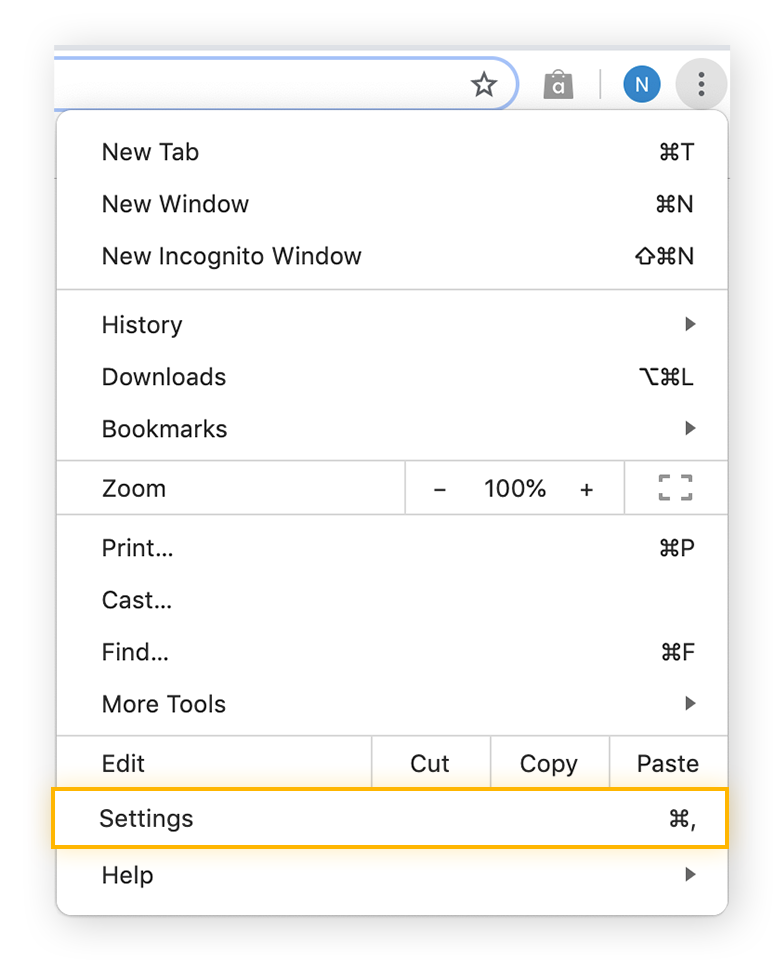Open the Find... menu entry

(x=134, y=652)
